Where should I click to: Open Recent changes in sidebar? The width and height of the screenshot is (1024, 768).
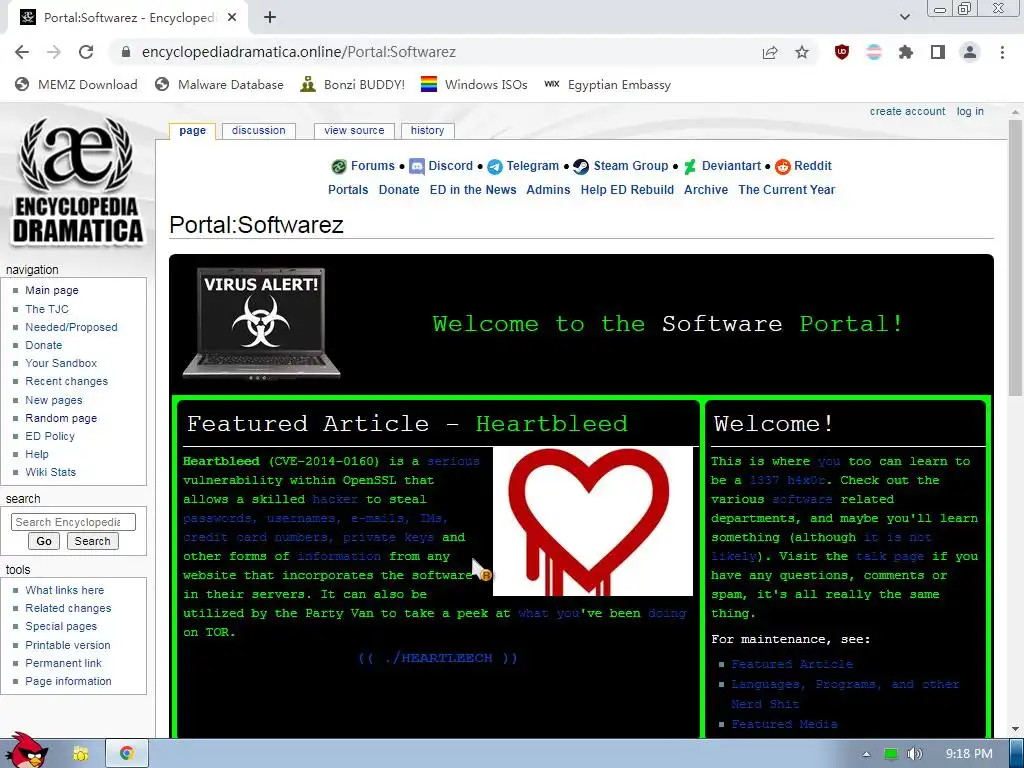(67, 381)
